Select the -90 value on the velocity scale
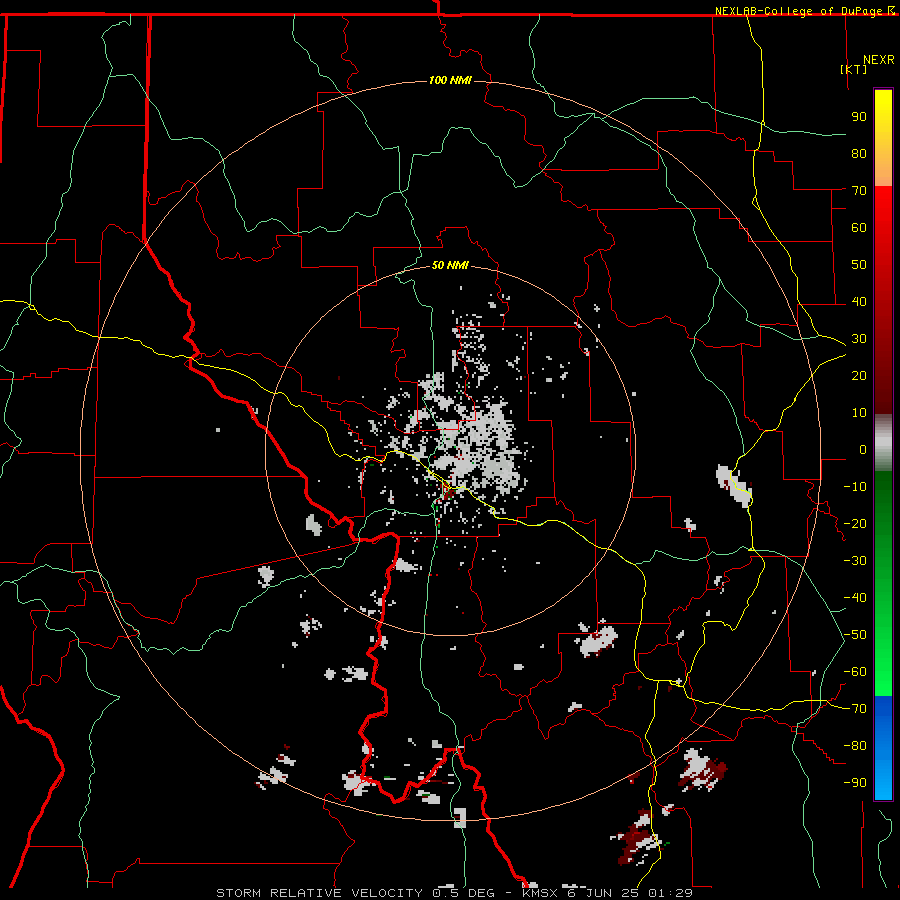 point(855,783)
